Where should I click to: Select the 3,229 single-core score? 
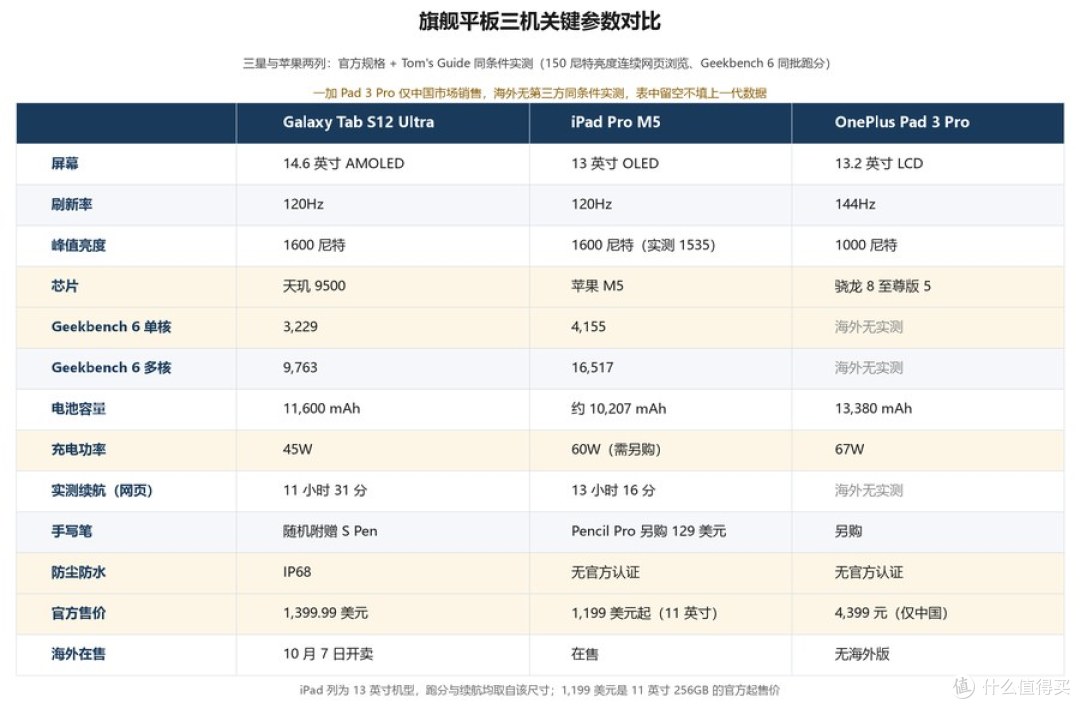(300, 327)
